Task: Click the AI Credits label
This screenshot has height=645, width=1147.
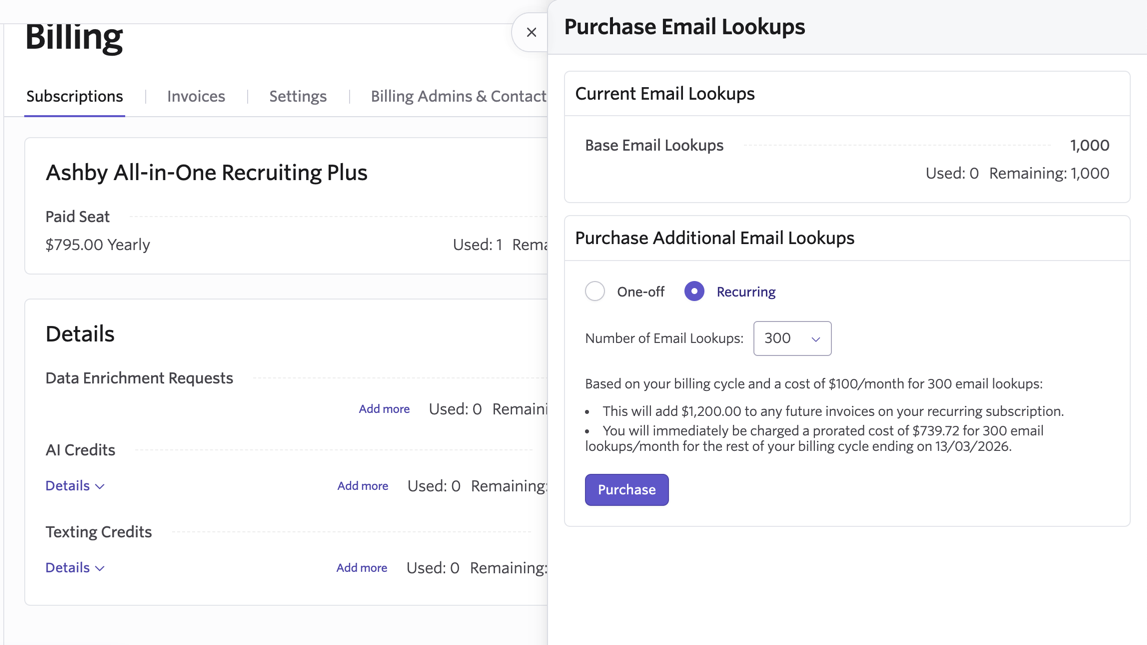Action: pos(80,450)
